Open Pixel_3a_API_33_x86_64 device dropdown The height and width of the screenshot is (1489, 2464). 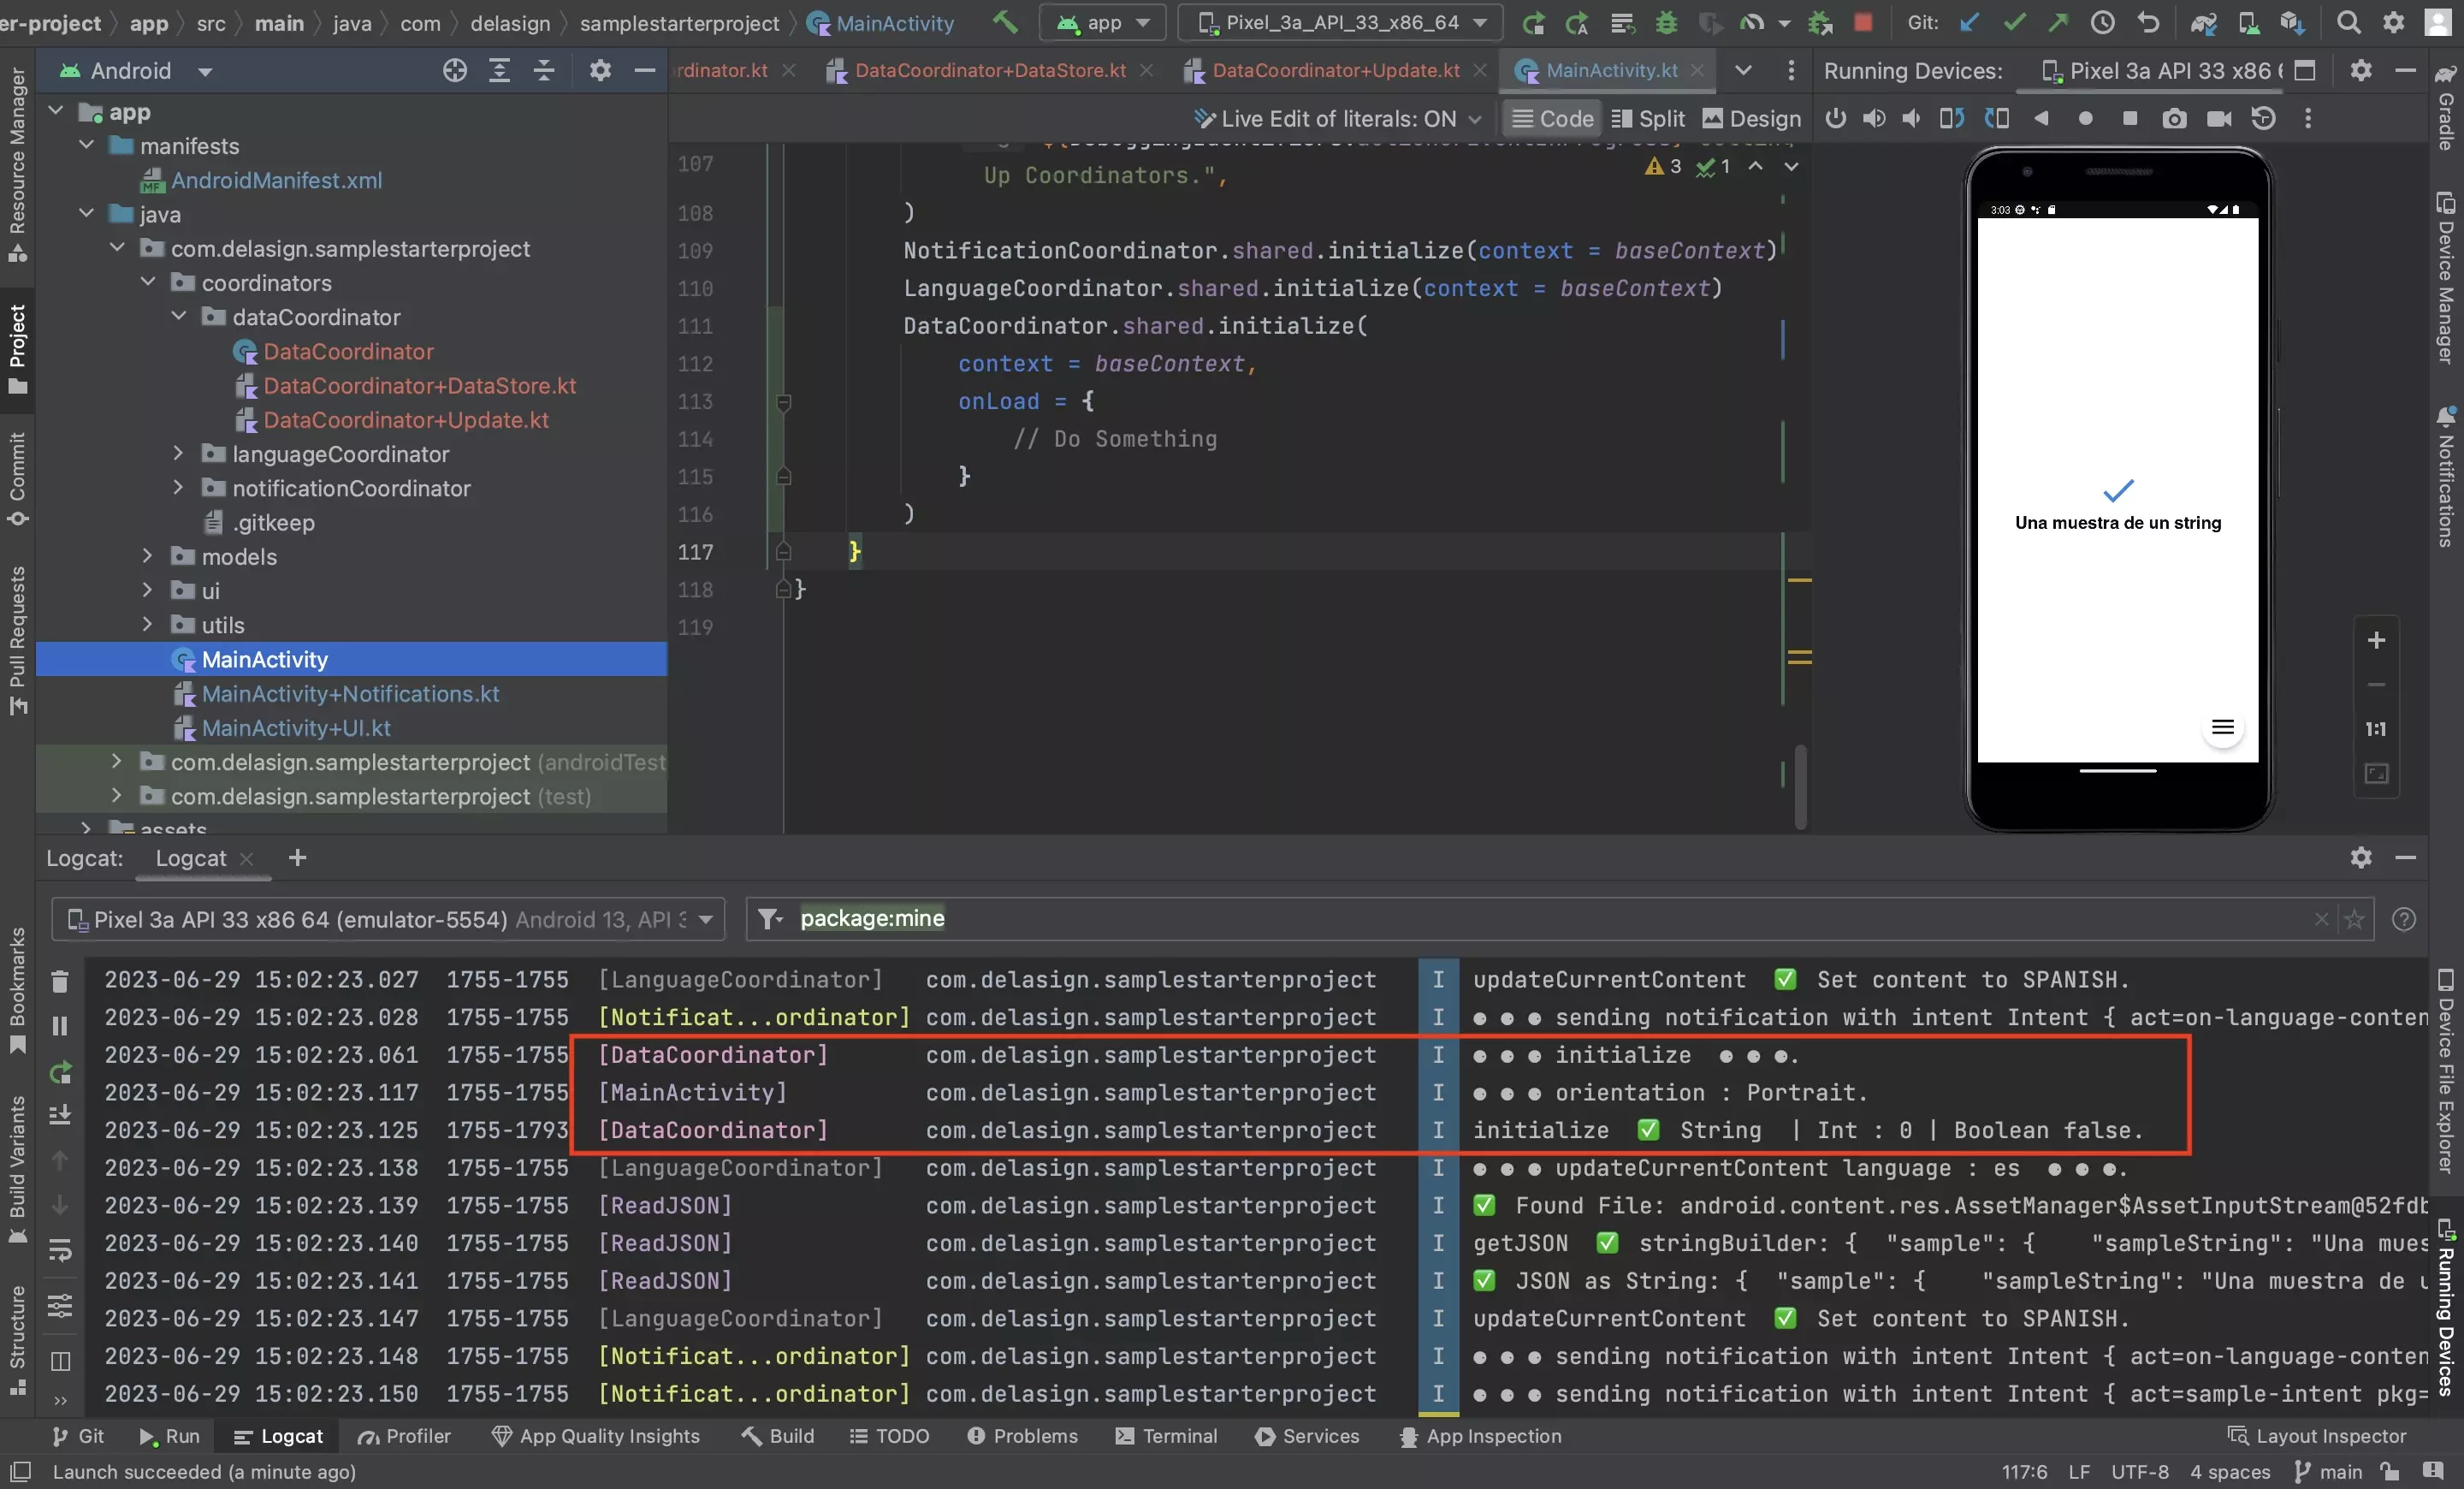pyautogui.click(x=1340, y=22)
